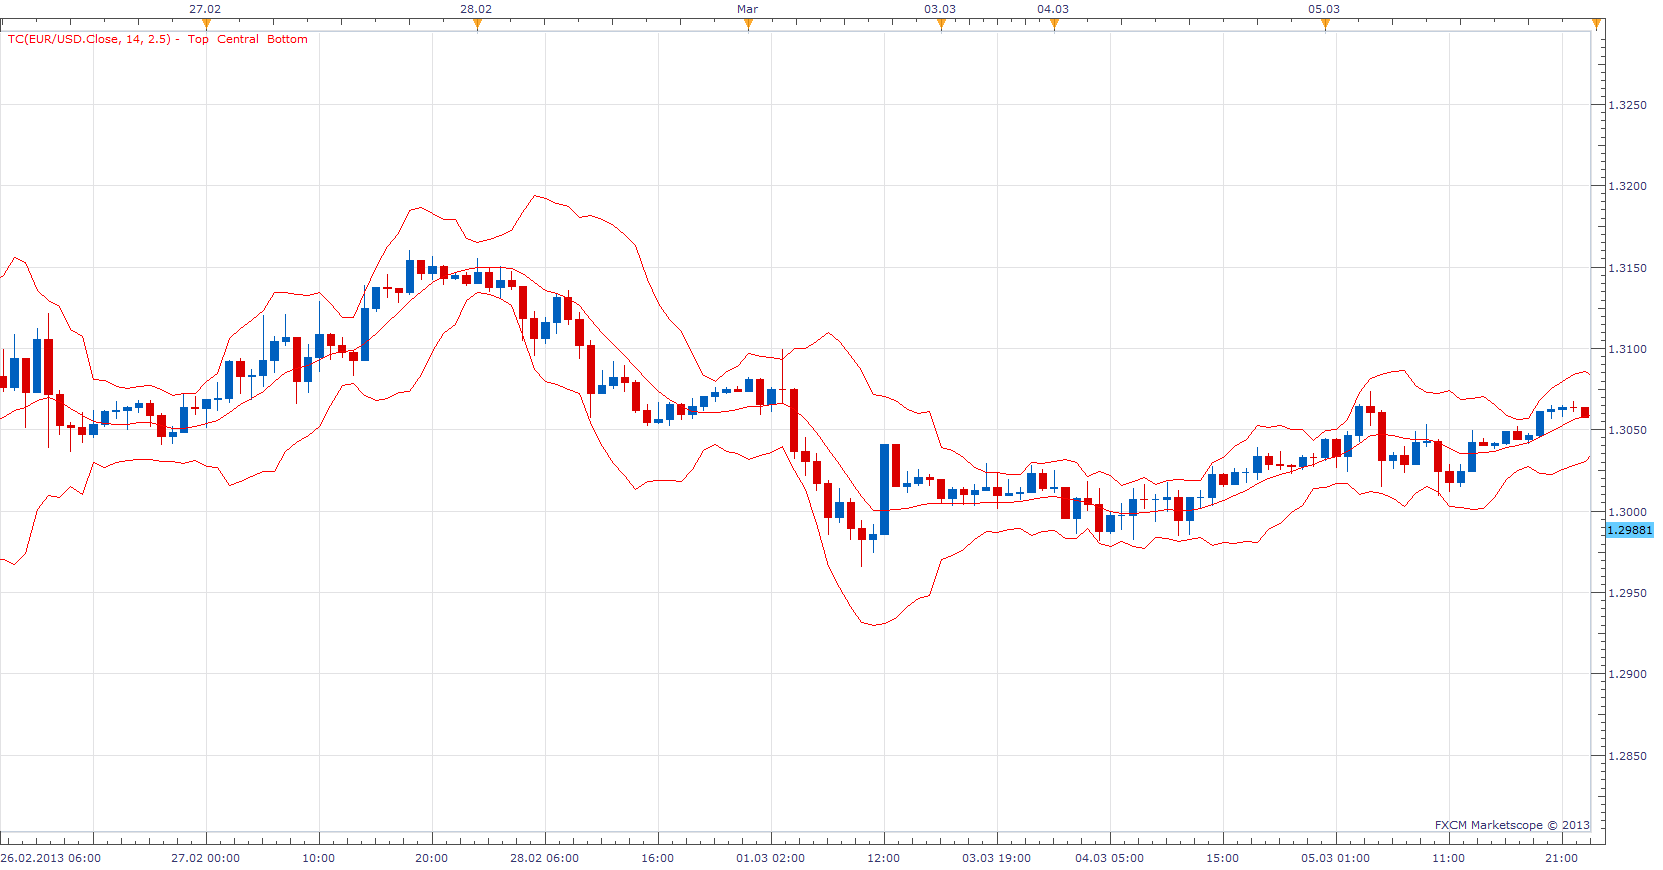Click the 1.3200 price axis label
Image resolution: width=1663 pixels, height=870 pixels.
pyautogui.click(x=1627, y=186)
